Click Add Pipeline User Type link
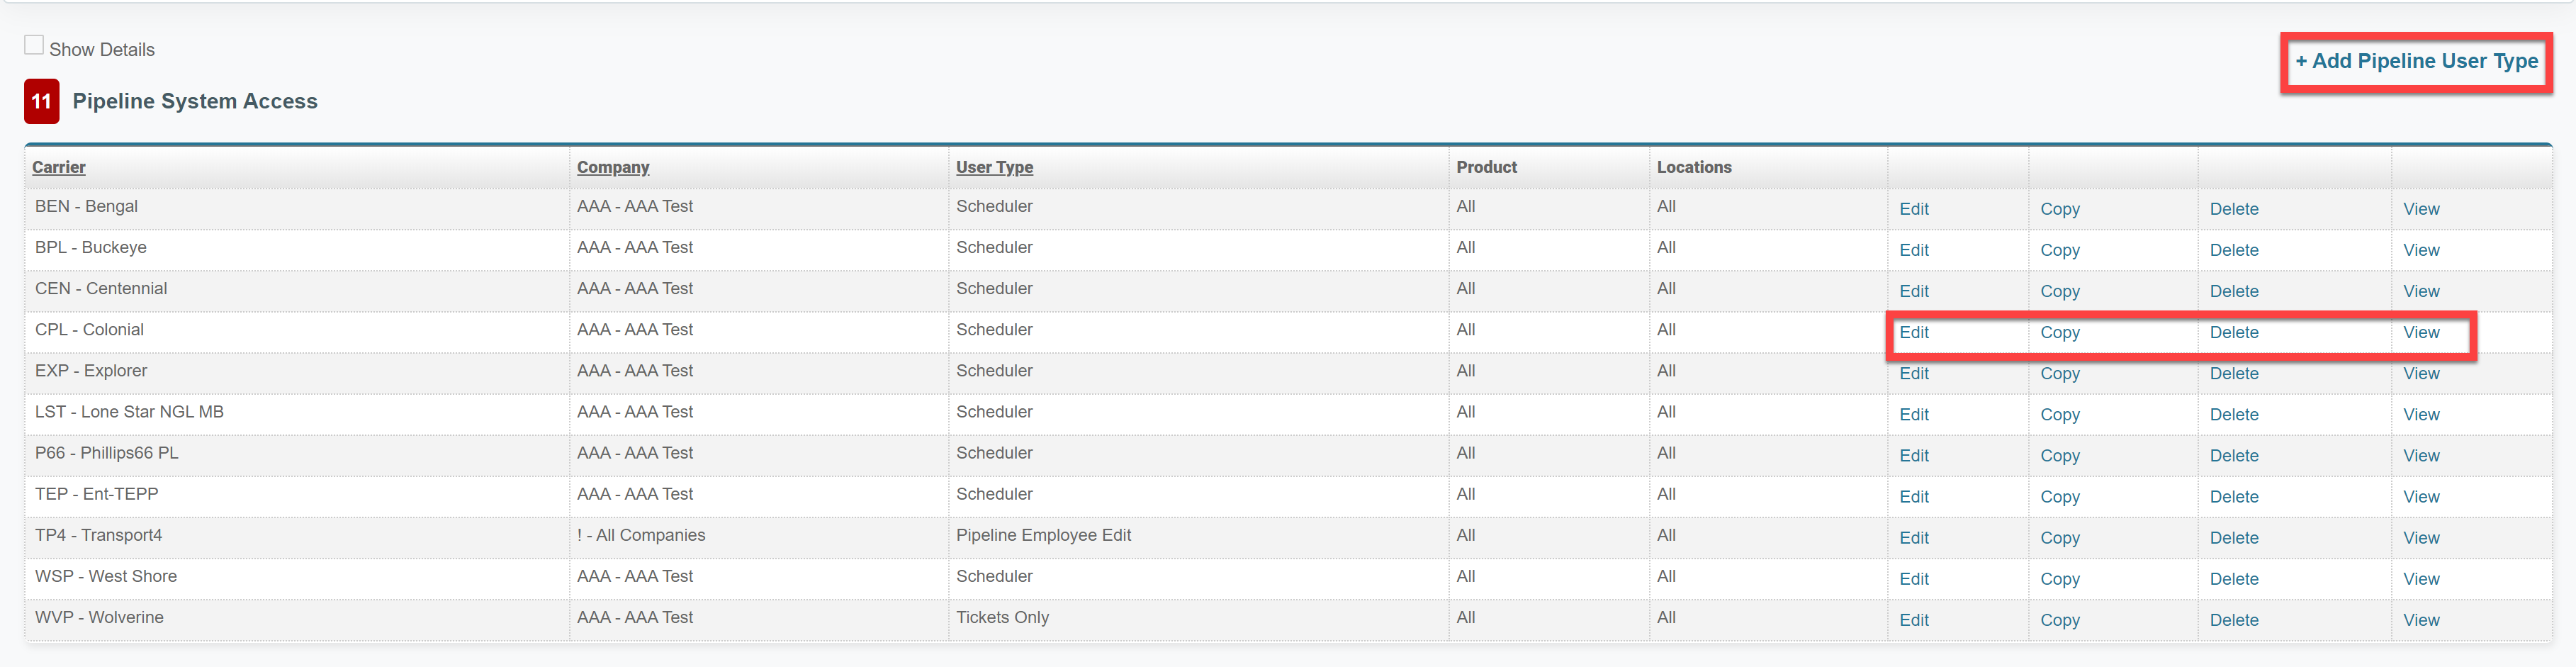 (x=2415, y=62)
